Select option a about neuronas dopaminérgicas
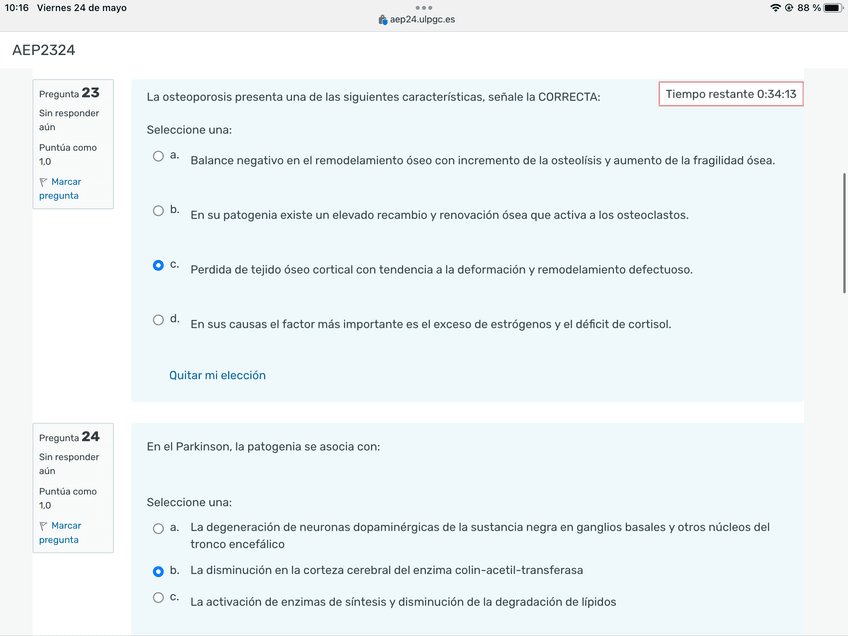 point(158,528)
